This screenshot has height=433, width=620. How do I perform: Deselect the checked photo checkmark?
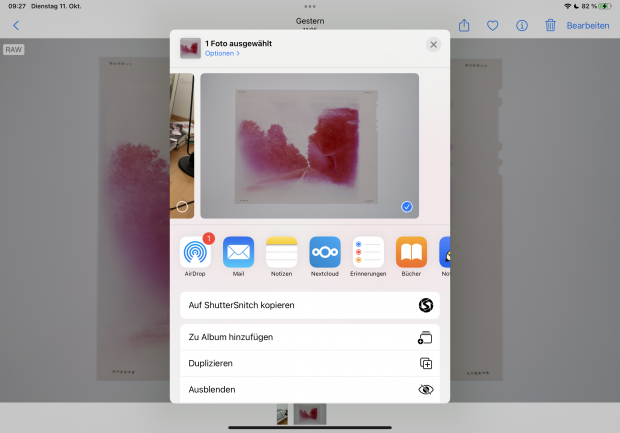tap(407, 206)
